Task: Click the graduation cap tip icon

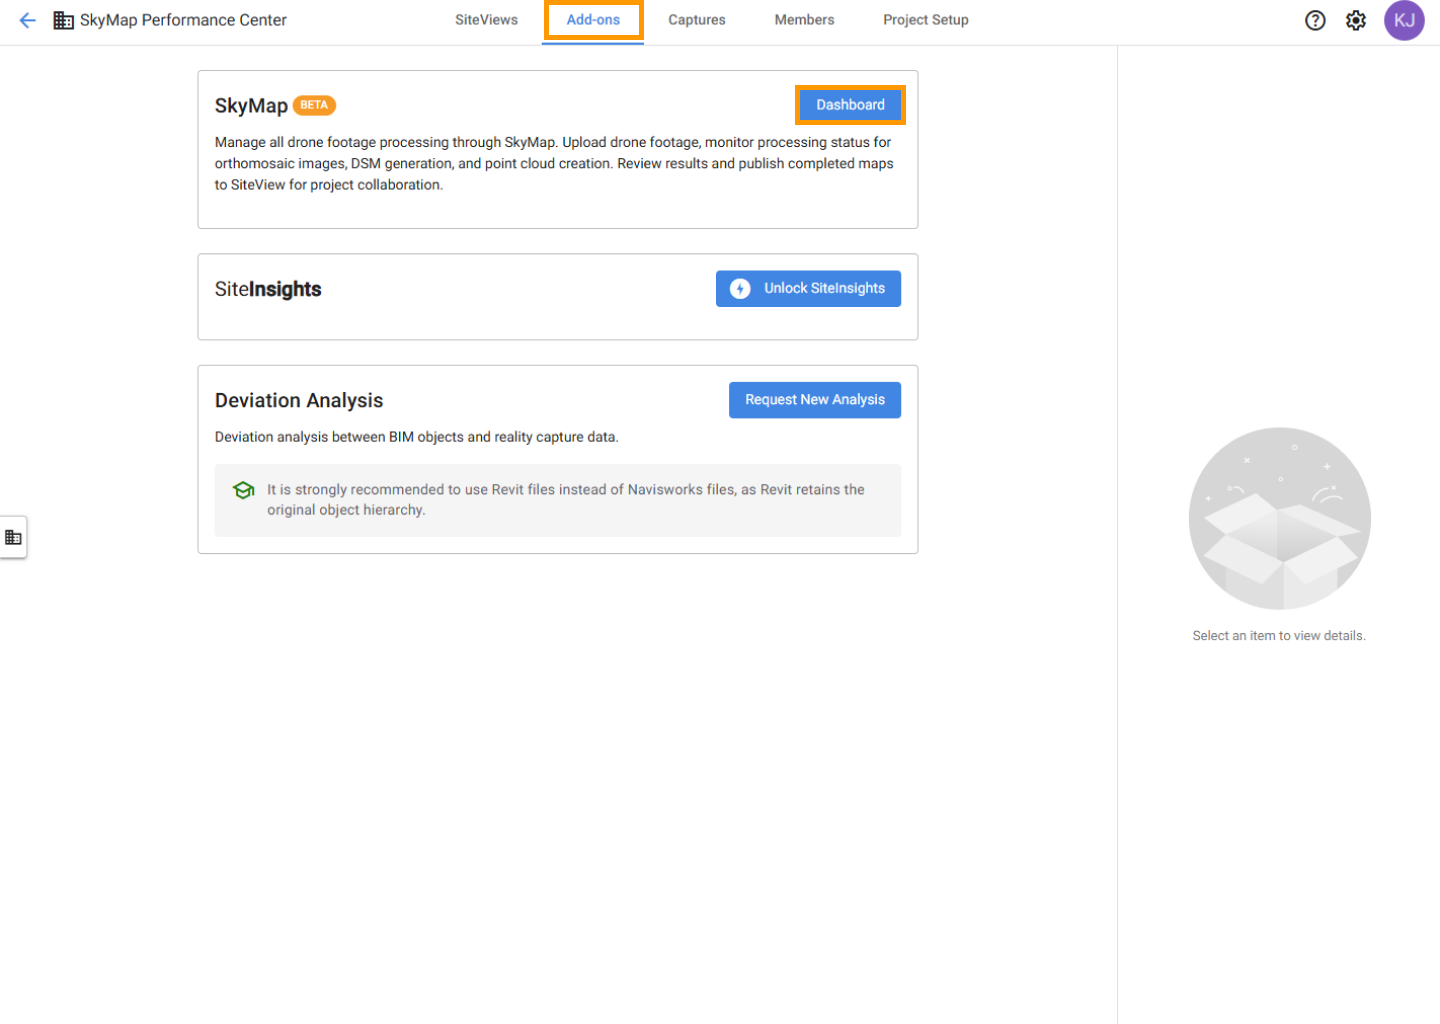Action: tap(243, 490)
